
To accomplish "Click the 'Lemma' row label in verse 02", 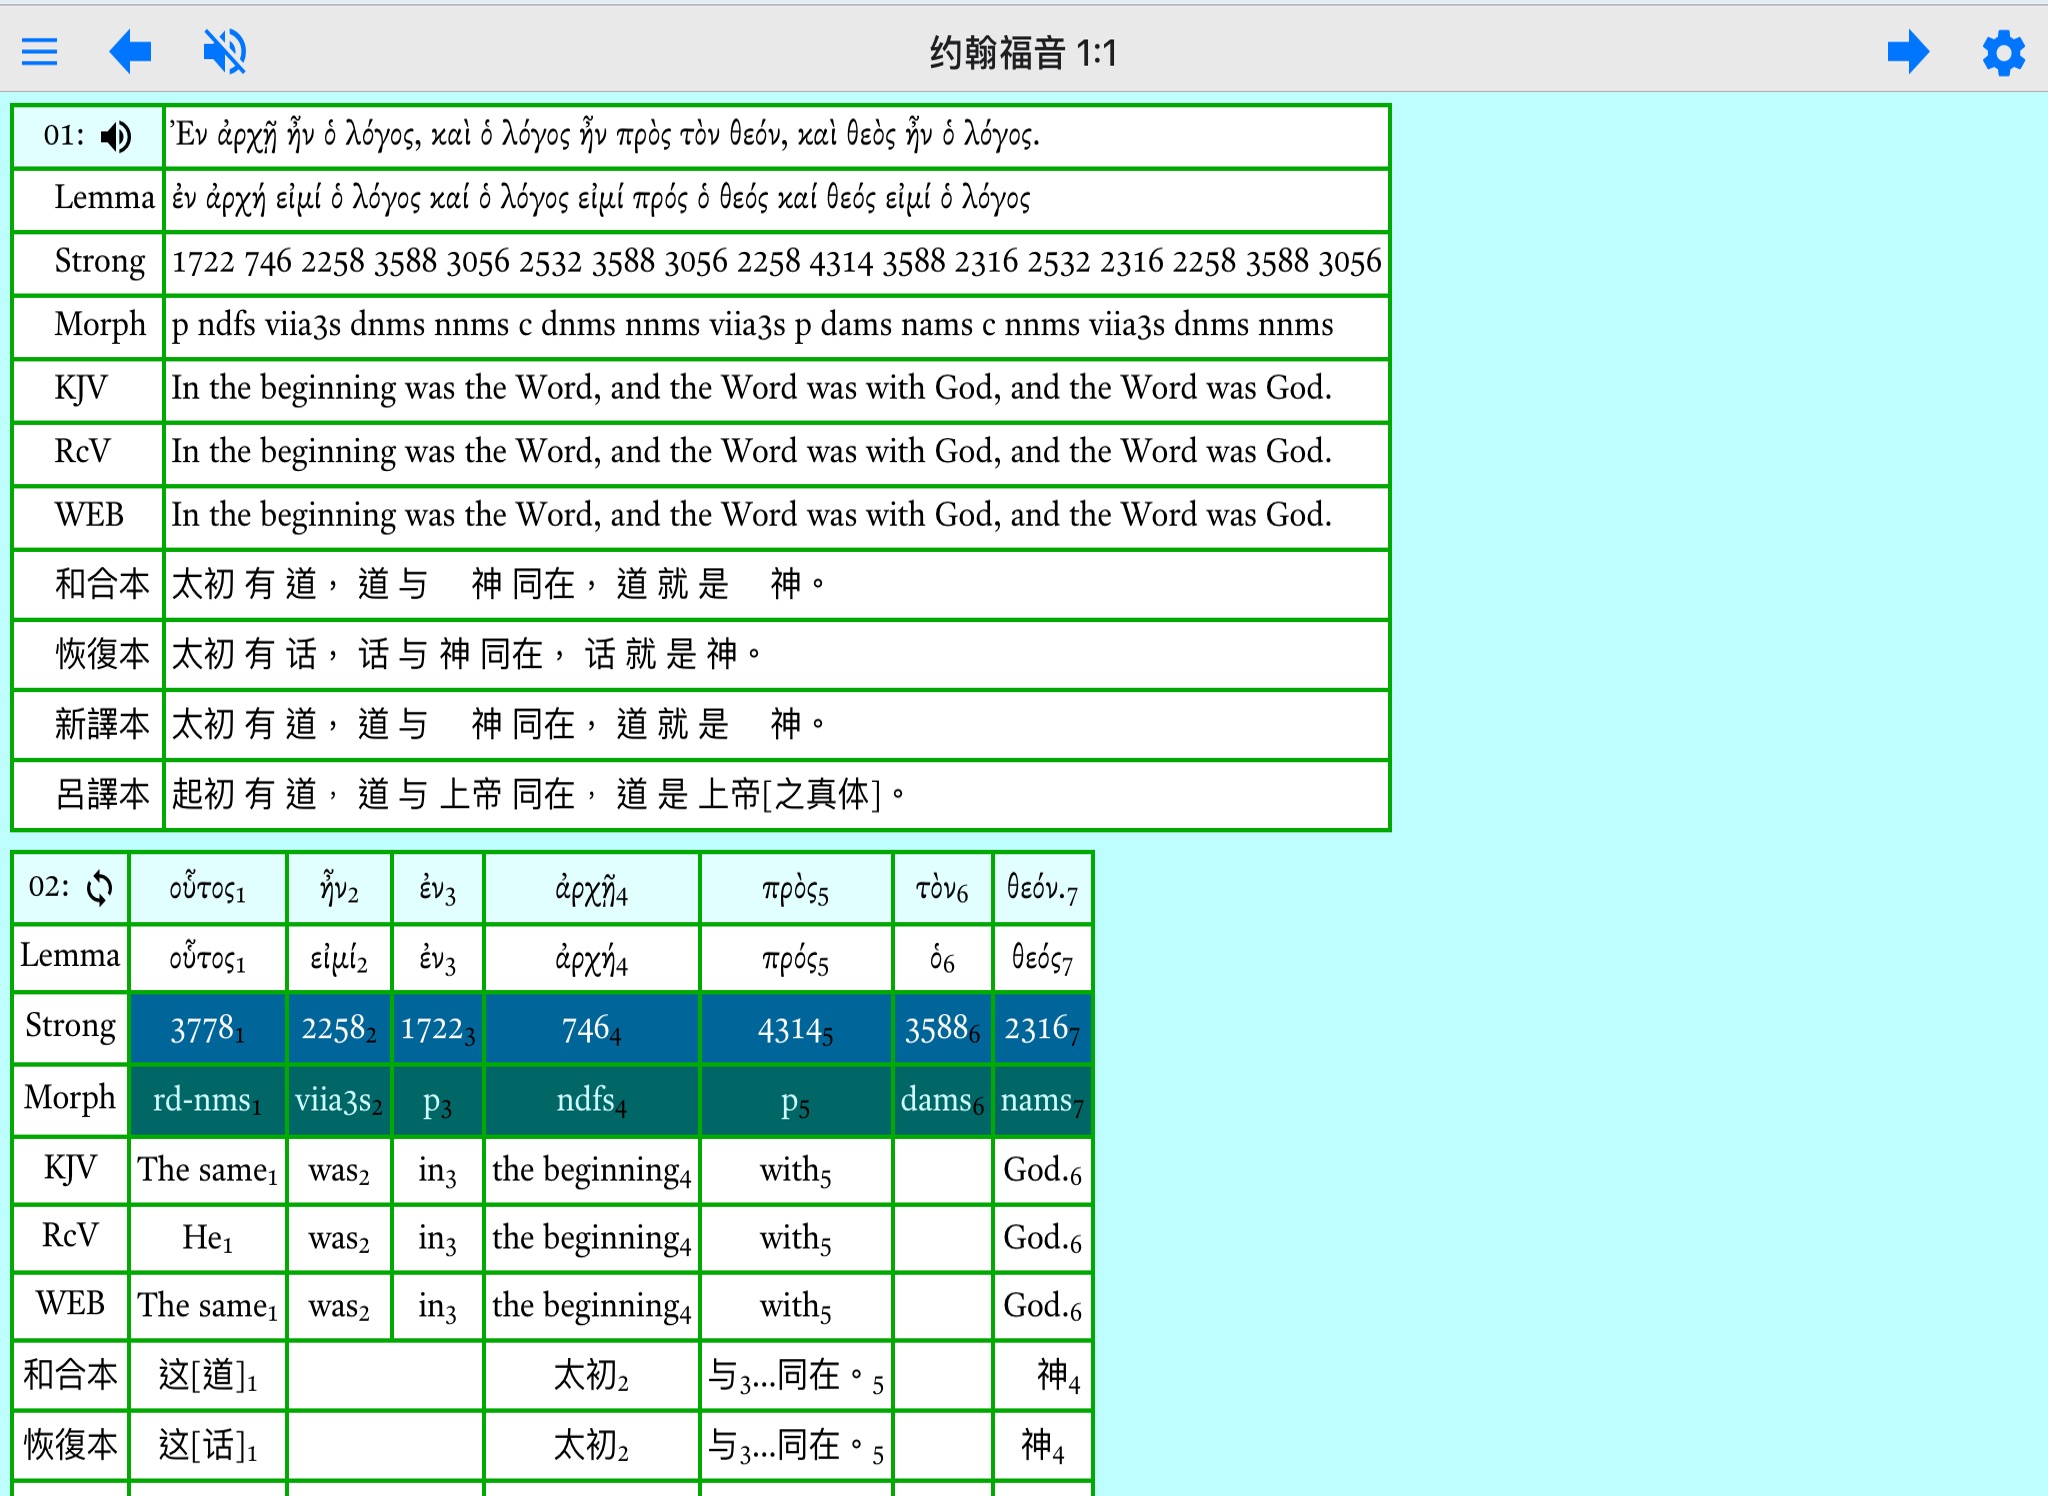I will pos(70,956).
